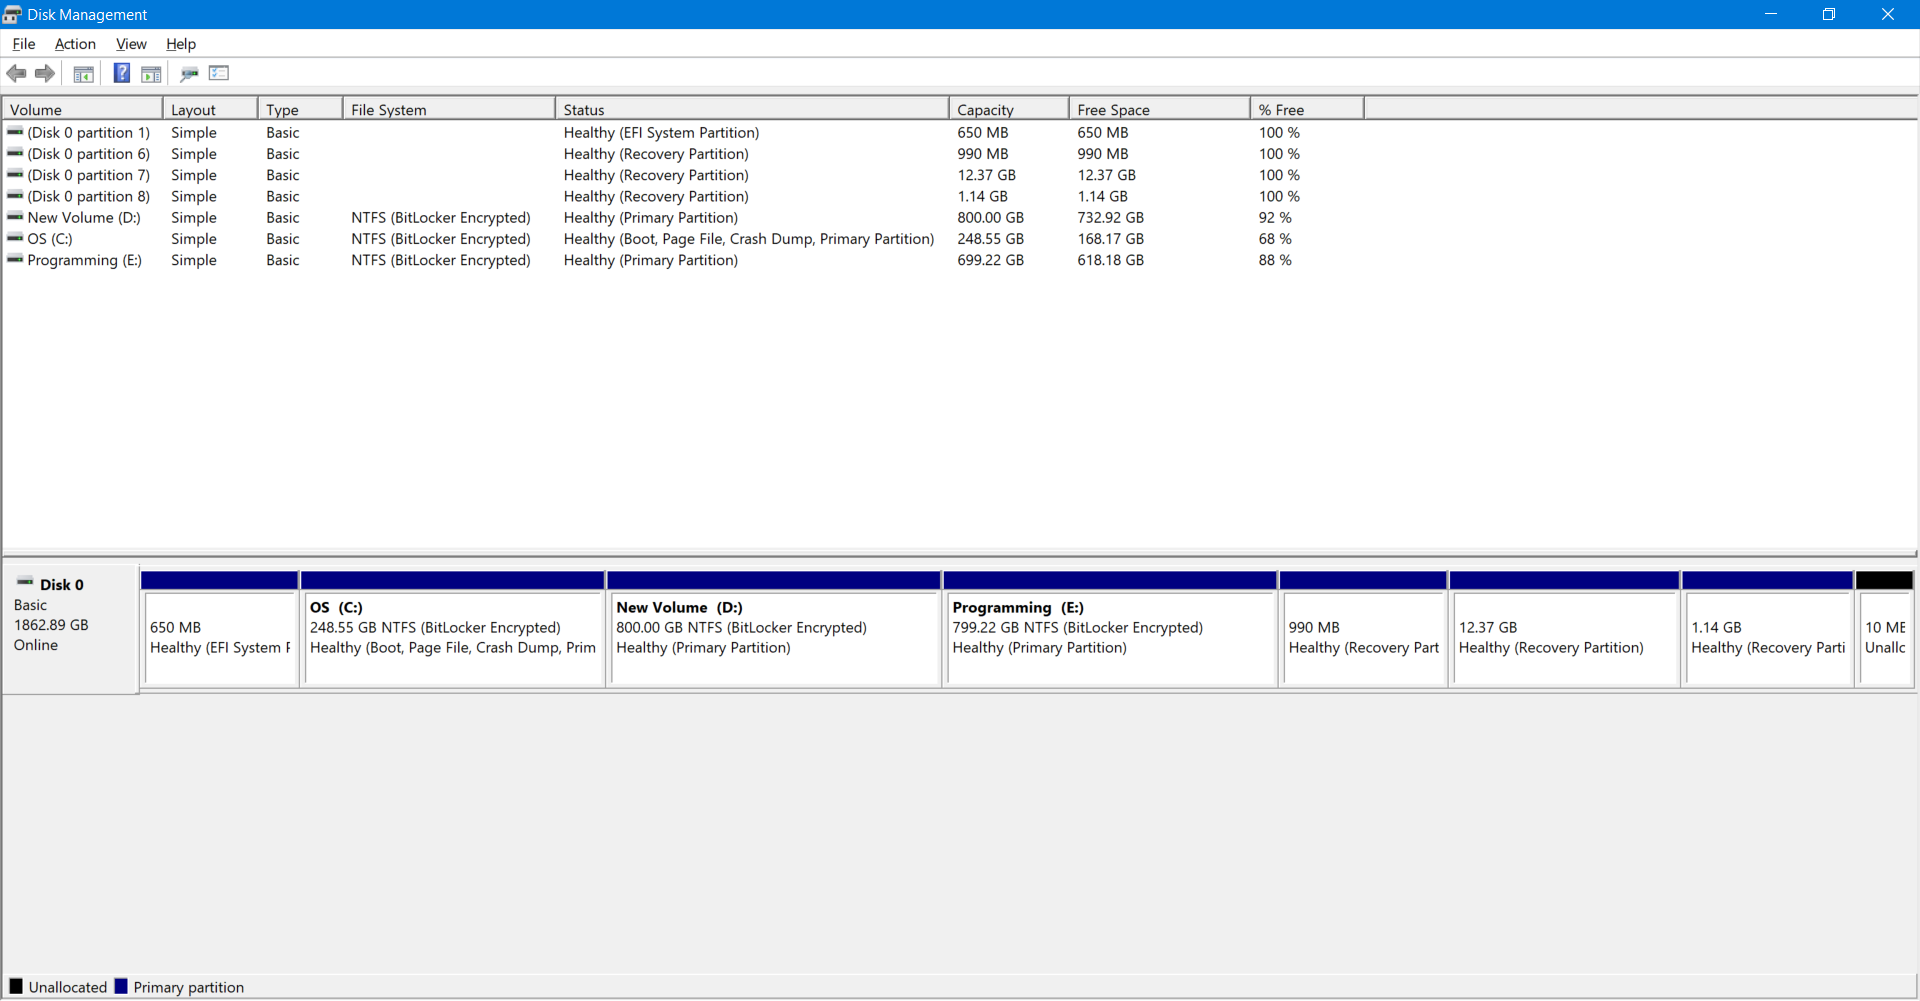
Task: Sort by the Status column header
Action: [x=752, y=109]
